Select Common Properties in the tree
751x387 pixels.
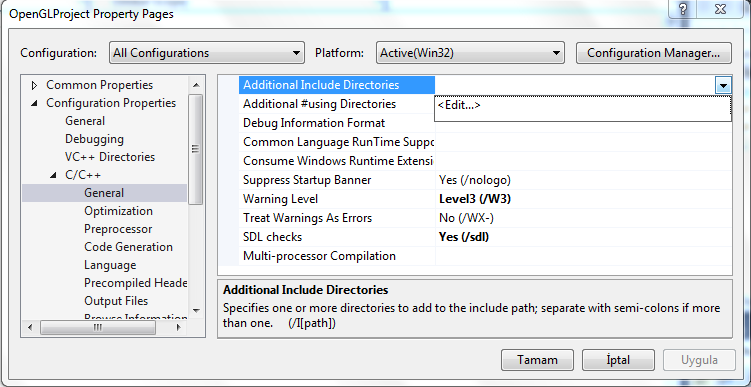100,85
